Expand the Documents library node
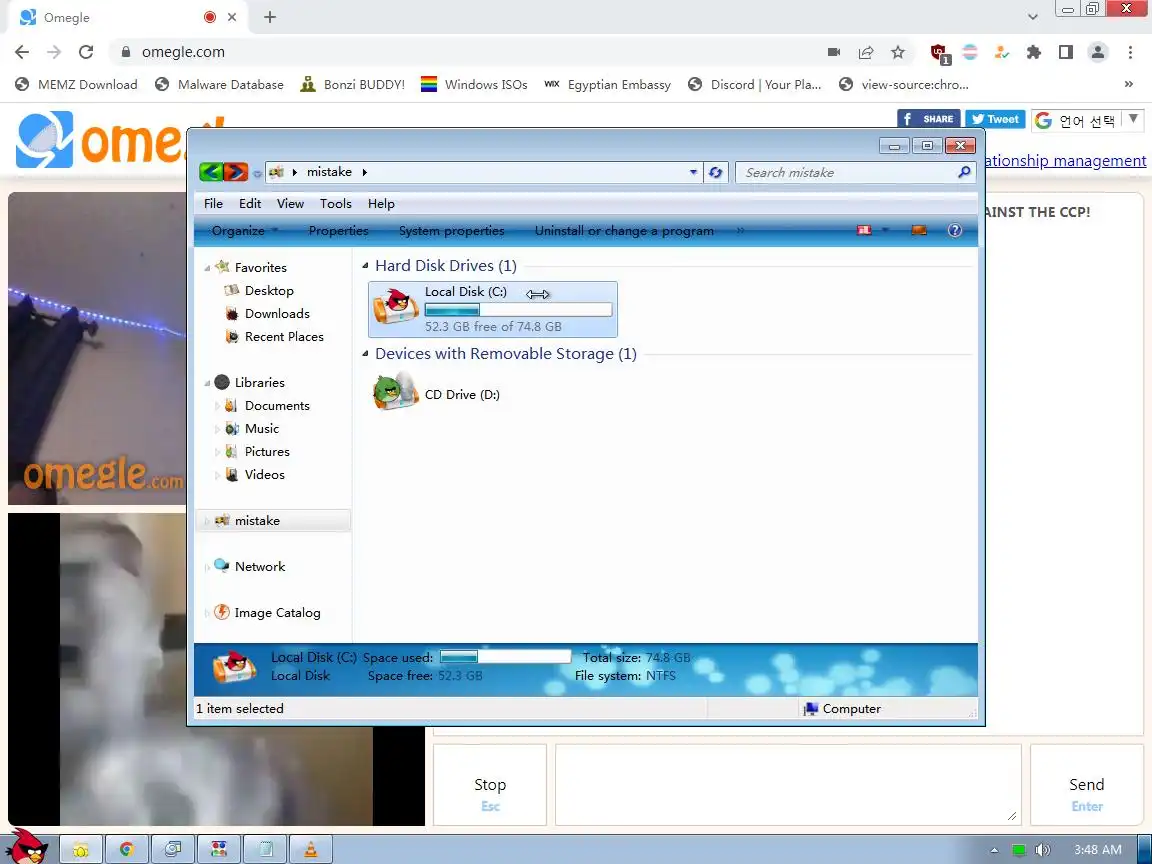Viewport: 1152px width, 864px height. pos(217,406)
